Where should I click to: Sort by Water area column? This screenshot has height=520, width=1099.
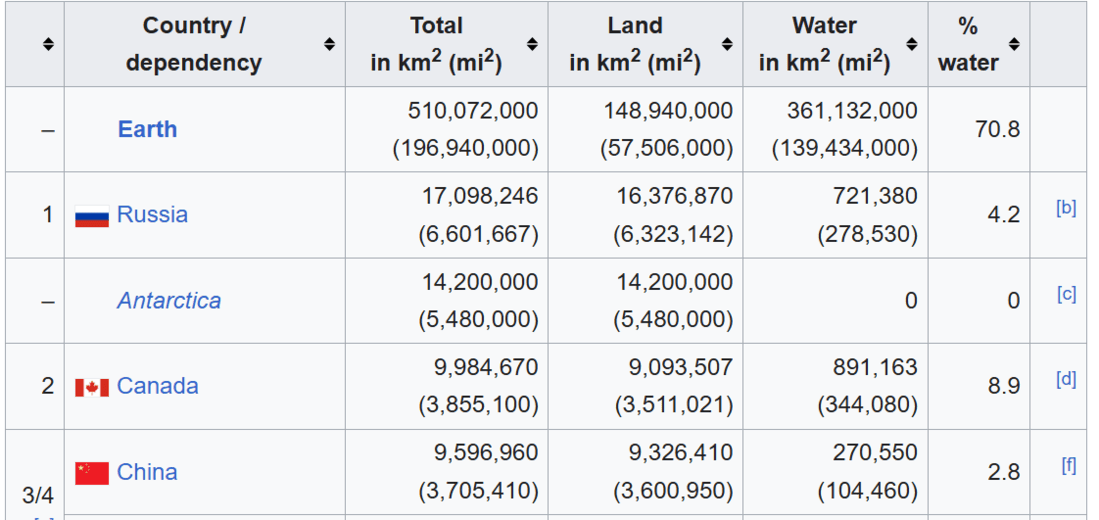[x=911, y=44]
